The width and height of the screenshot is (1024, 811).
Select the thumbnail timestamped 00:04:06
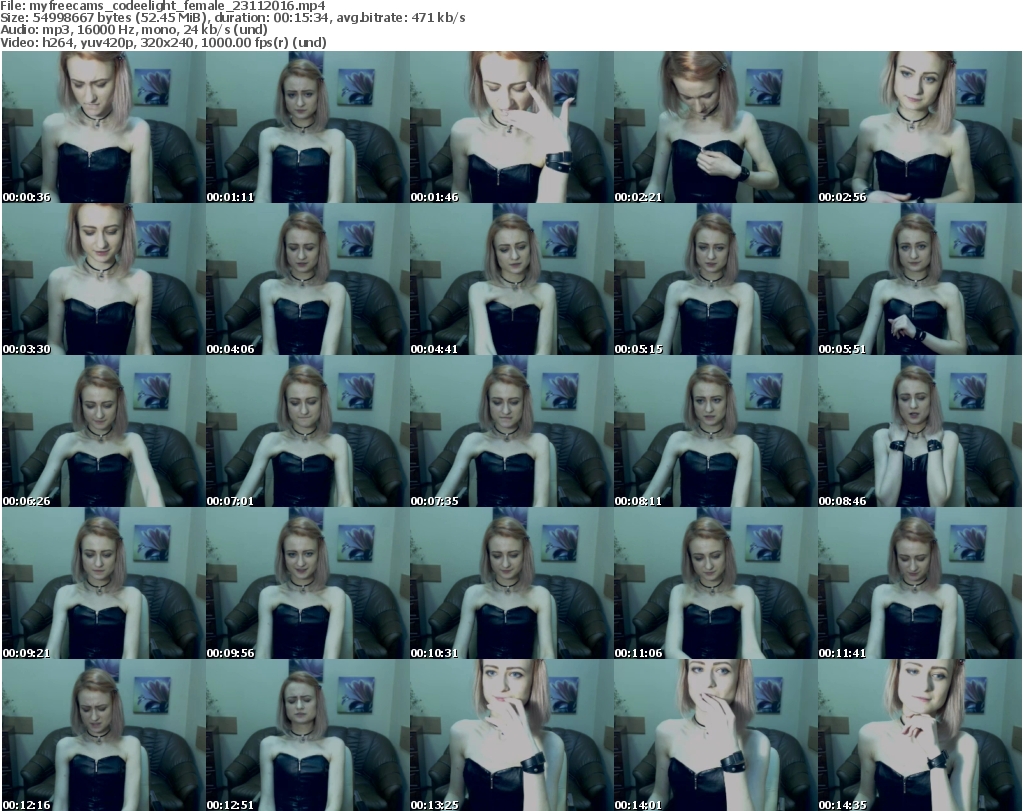(x=308, y=279)
